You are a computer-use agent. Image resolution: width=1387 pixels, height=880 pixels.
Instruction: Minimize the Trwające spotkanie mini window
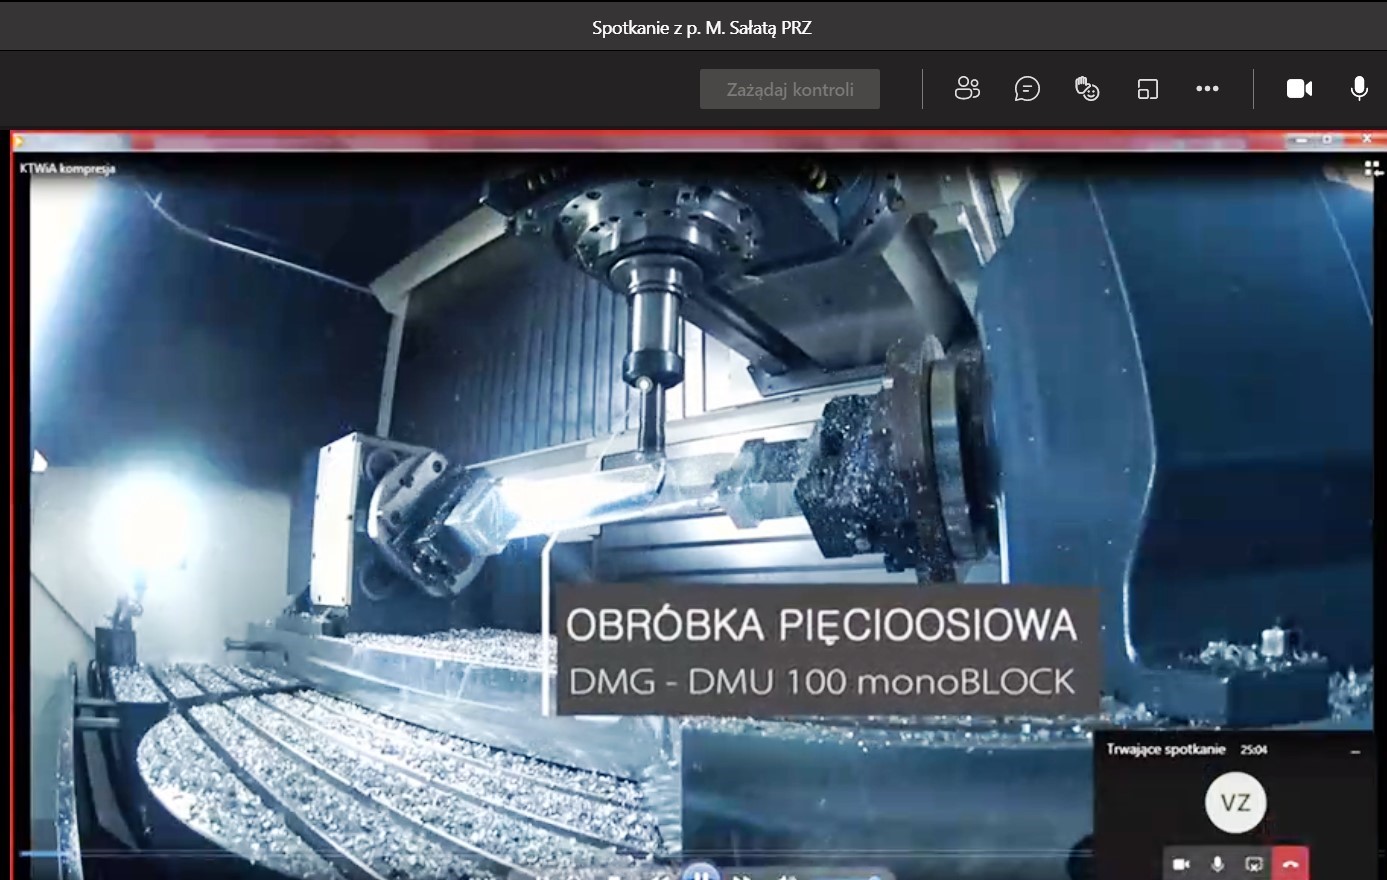click(1356, 751)
